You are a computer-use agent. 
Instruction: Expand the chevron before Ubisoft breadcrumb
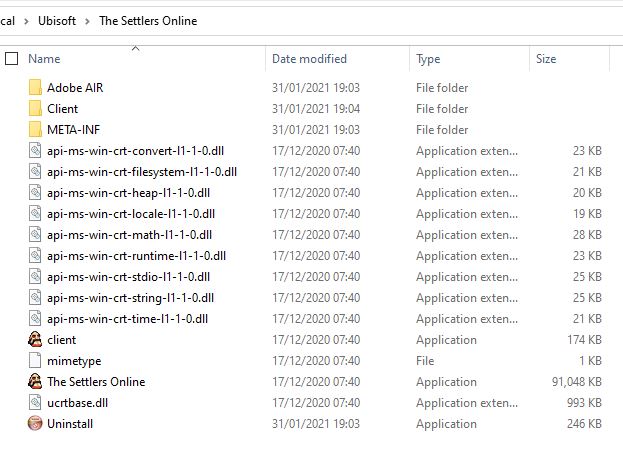point(28,21)
